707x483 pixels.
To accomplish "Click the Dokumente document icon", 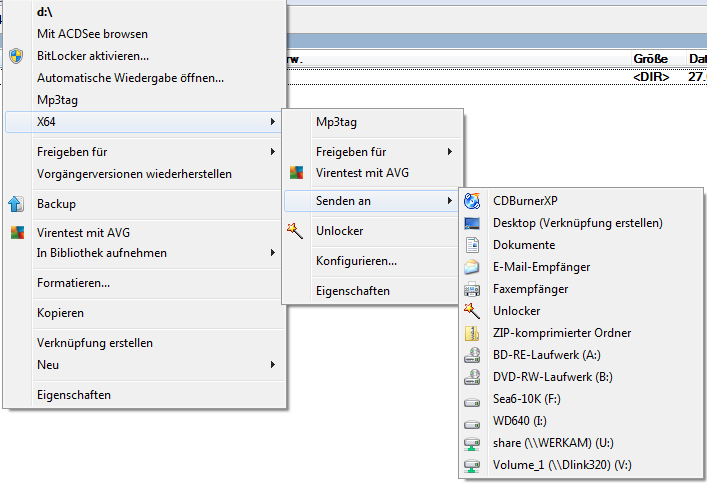I will pyautogui.click(x=472, y=245).
